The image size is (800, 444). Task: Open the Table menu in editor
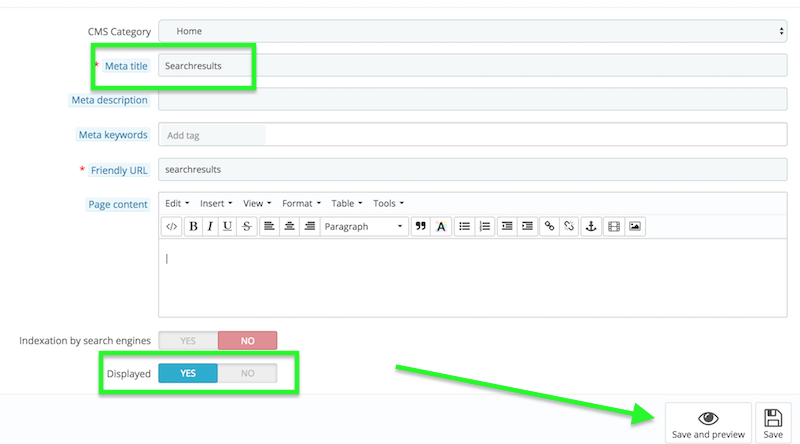click(x=346, y=204)
